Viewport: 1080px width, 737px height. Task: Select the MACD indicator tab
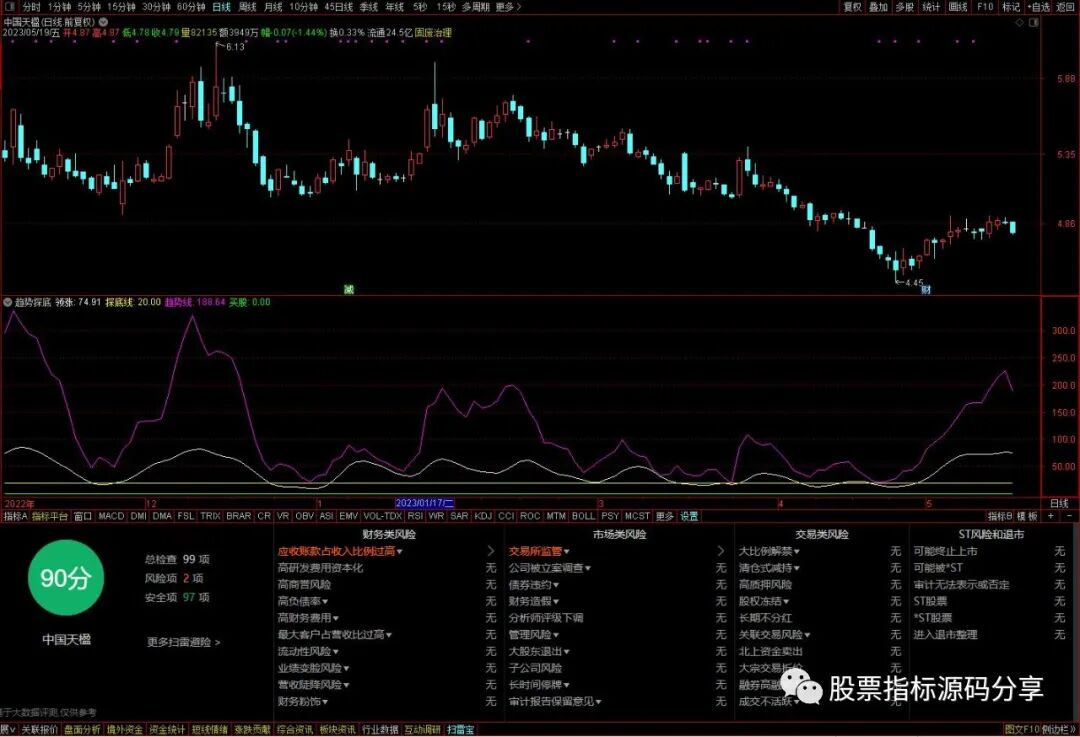coord(111,516)
